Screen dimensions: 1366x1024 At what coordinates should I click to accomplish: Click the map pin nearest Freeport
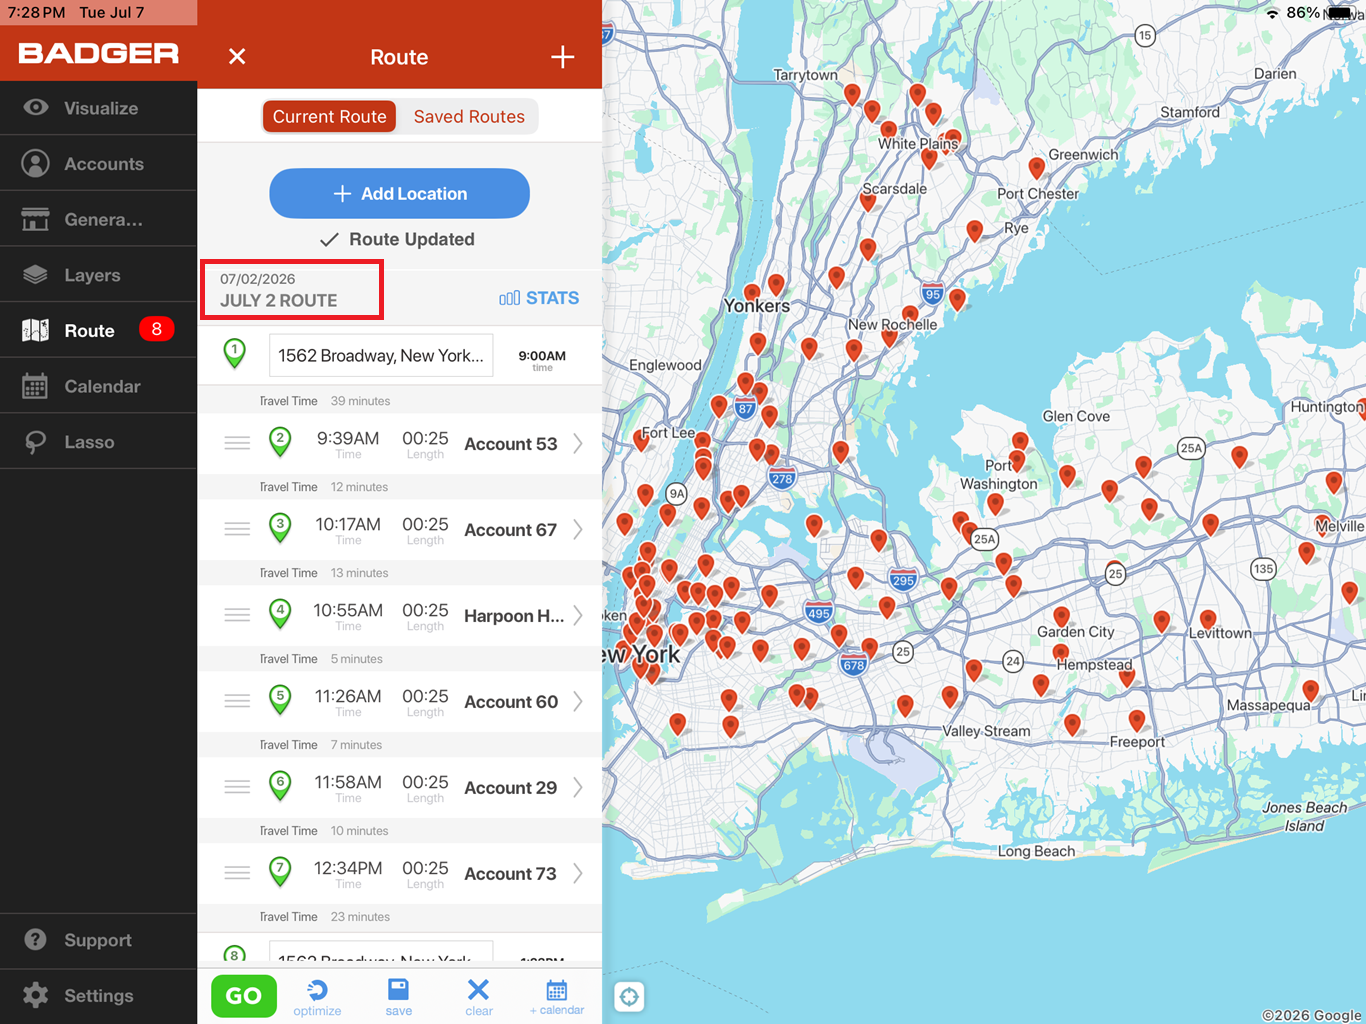[1137, 720]
